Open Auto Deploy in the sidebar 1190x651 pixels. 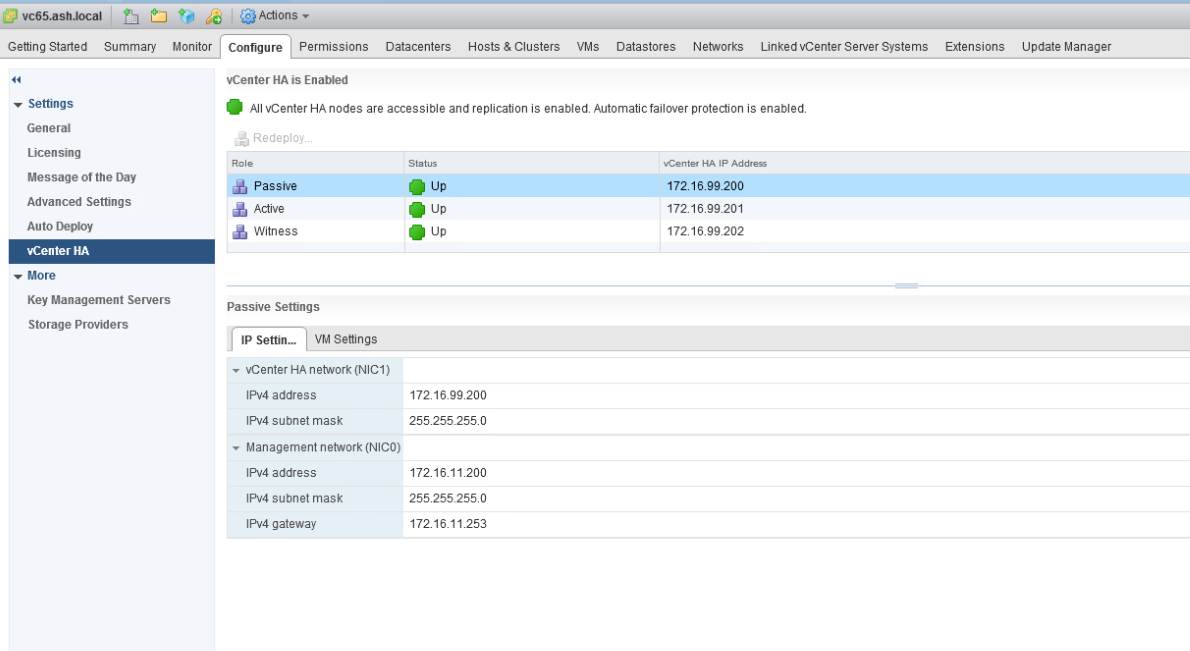pos(60,226)
